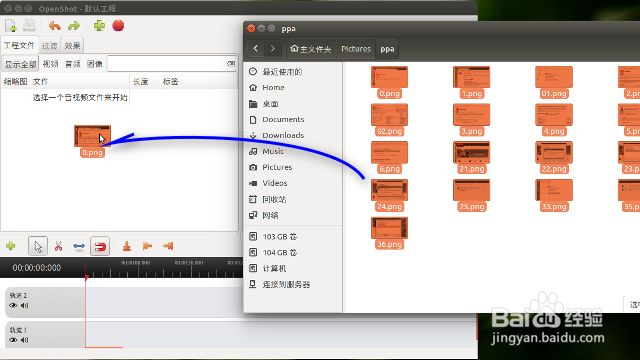Viewport: 640px width, 360px height.
Task: Select the 36.png thumbnail
Action: [389, 228]
